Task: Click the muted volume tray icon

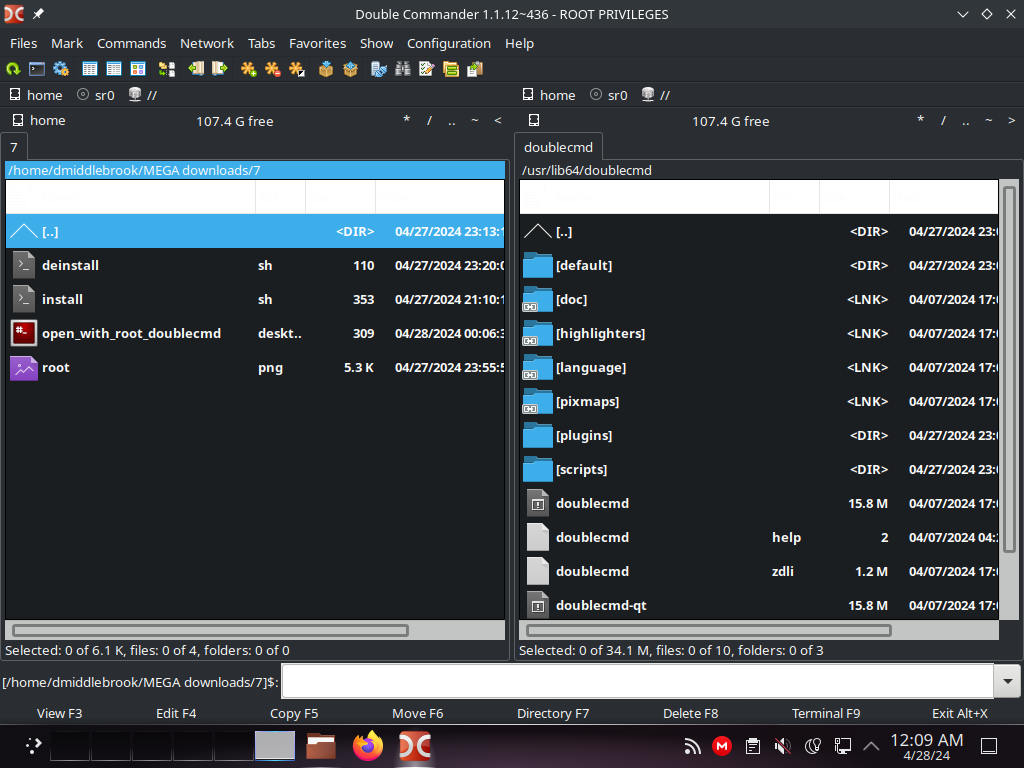Action: 782,746
